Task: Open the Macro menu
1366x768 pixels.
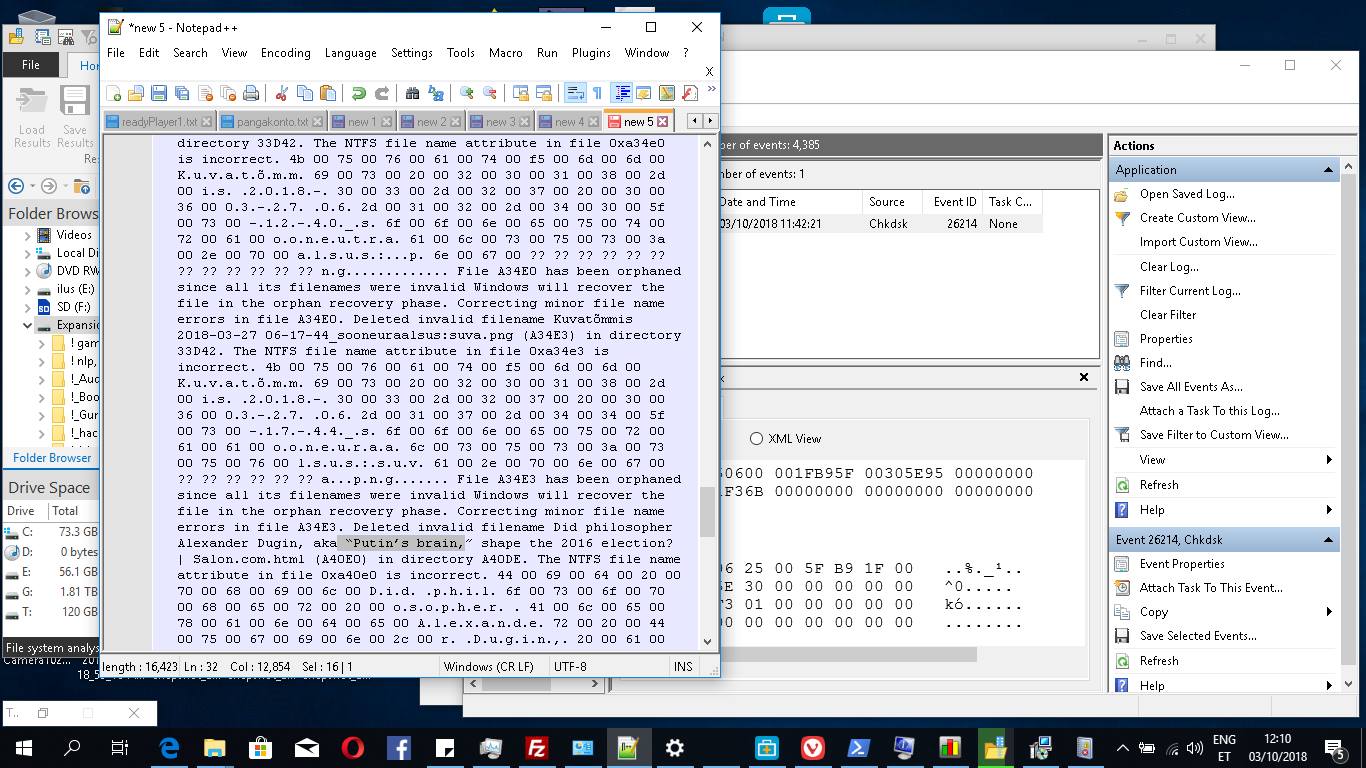Action: [506, 53]
